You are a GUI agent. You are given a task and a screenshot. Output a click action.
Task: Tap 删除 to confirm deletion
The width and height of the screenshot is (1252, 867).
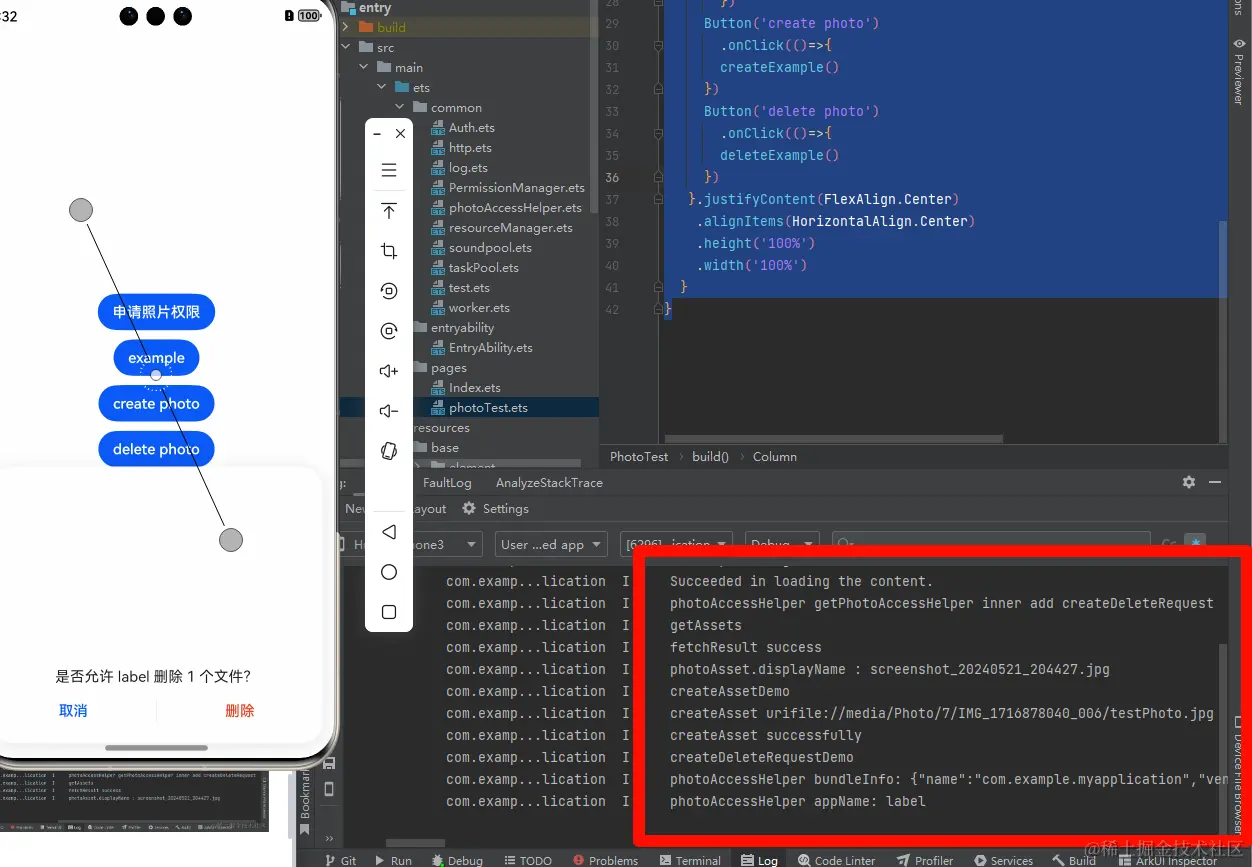coord(240,711)
